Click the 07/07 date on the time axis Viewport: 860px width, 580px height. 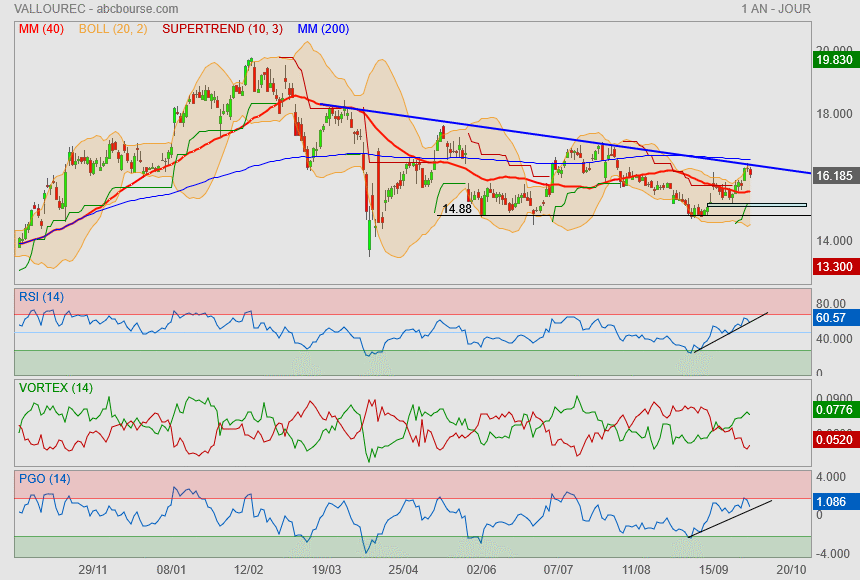[557, 569]
